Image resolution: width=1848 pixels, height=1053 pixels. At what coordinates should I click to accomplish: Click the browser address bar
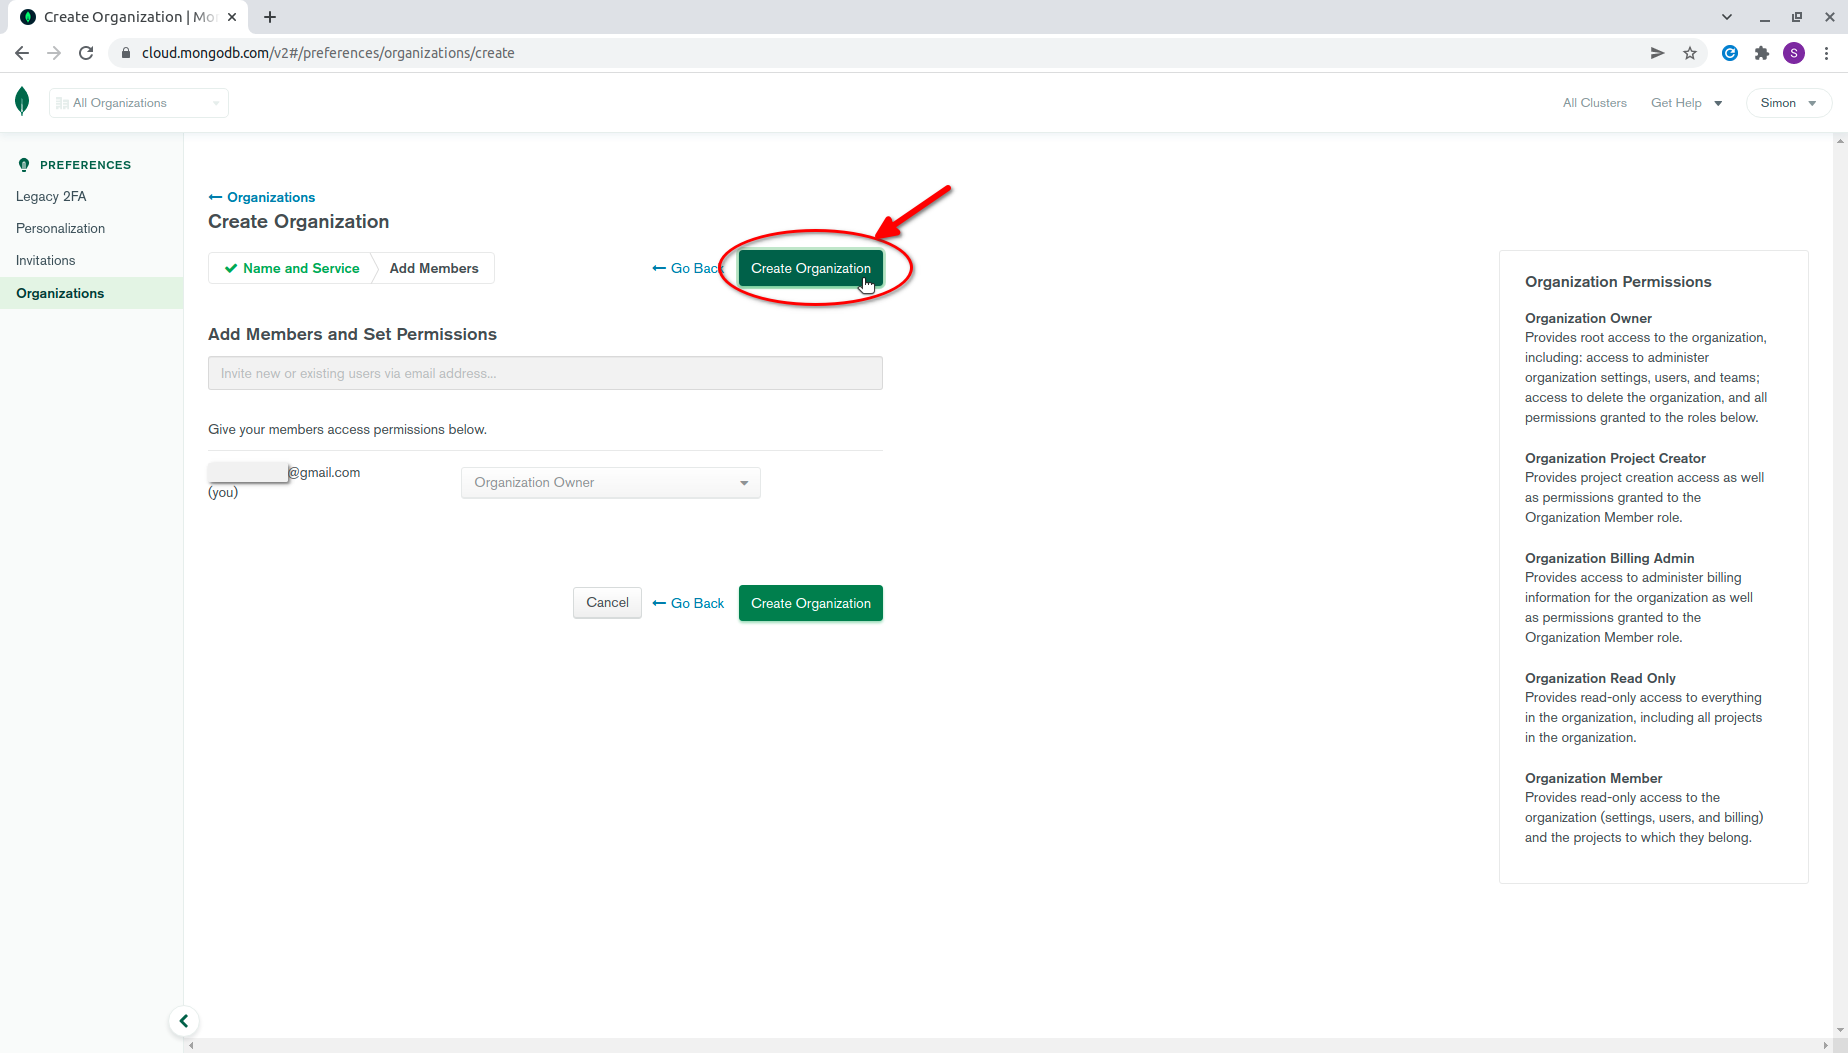[x=880, y=53]
